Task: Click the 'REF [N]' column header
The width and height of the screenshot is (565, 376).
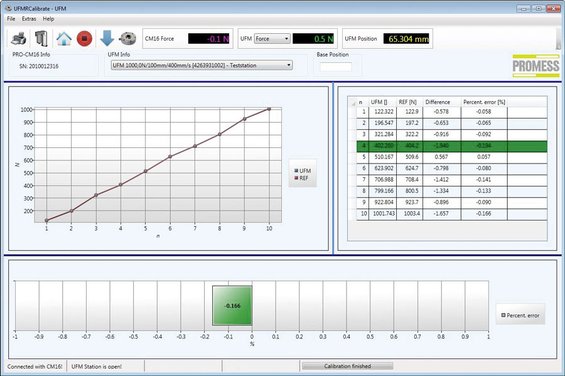Action: point(409,102)
